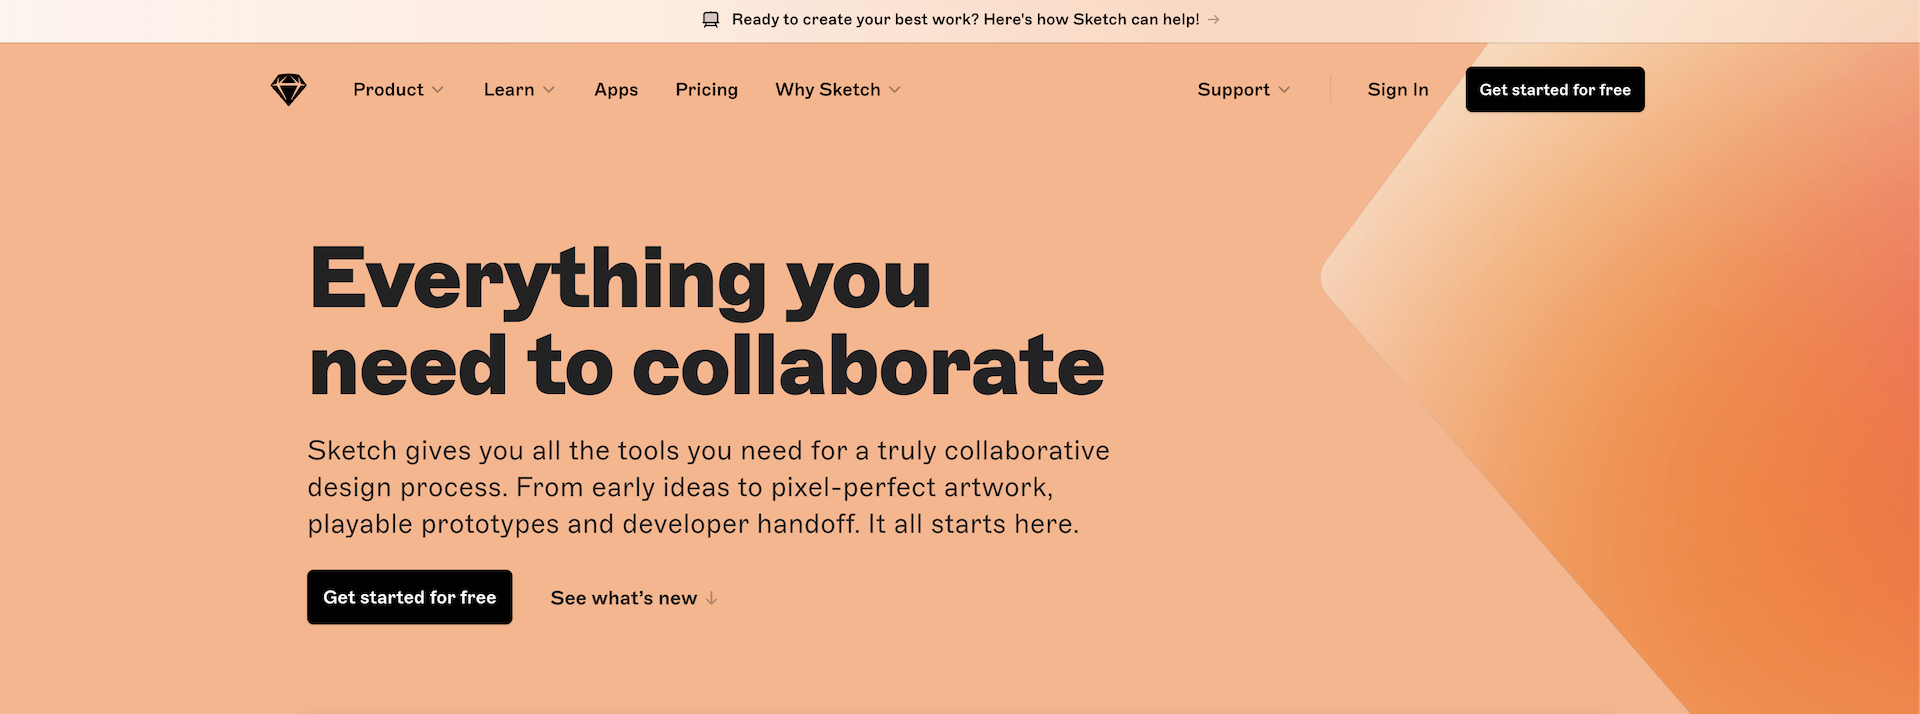The image size is (1920, 714).
Task: Expand the Product menu chevron
Action: tap(438, 90)
